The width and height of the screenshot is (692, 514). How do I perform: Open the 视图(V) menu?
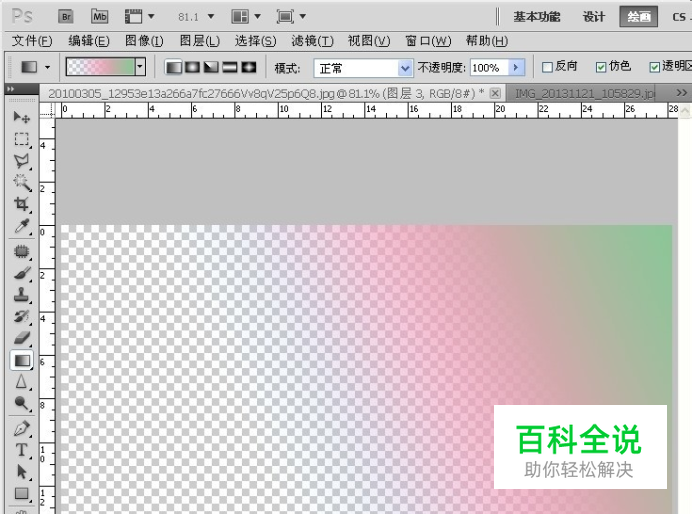(x=369, y=41)
